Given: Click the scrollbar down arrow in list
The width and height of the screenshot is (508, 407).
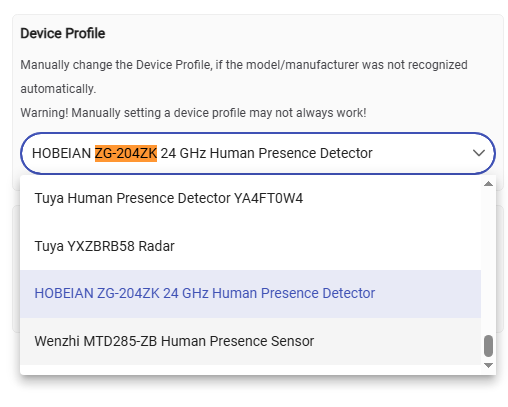Looking at the screenshot, I should pos(488,366).
